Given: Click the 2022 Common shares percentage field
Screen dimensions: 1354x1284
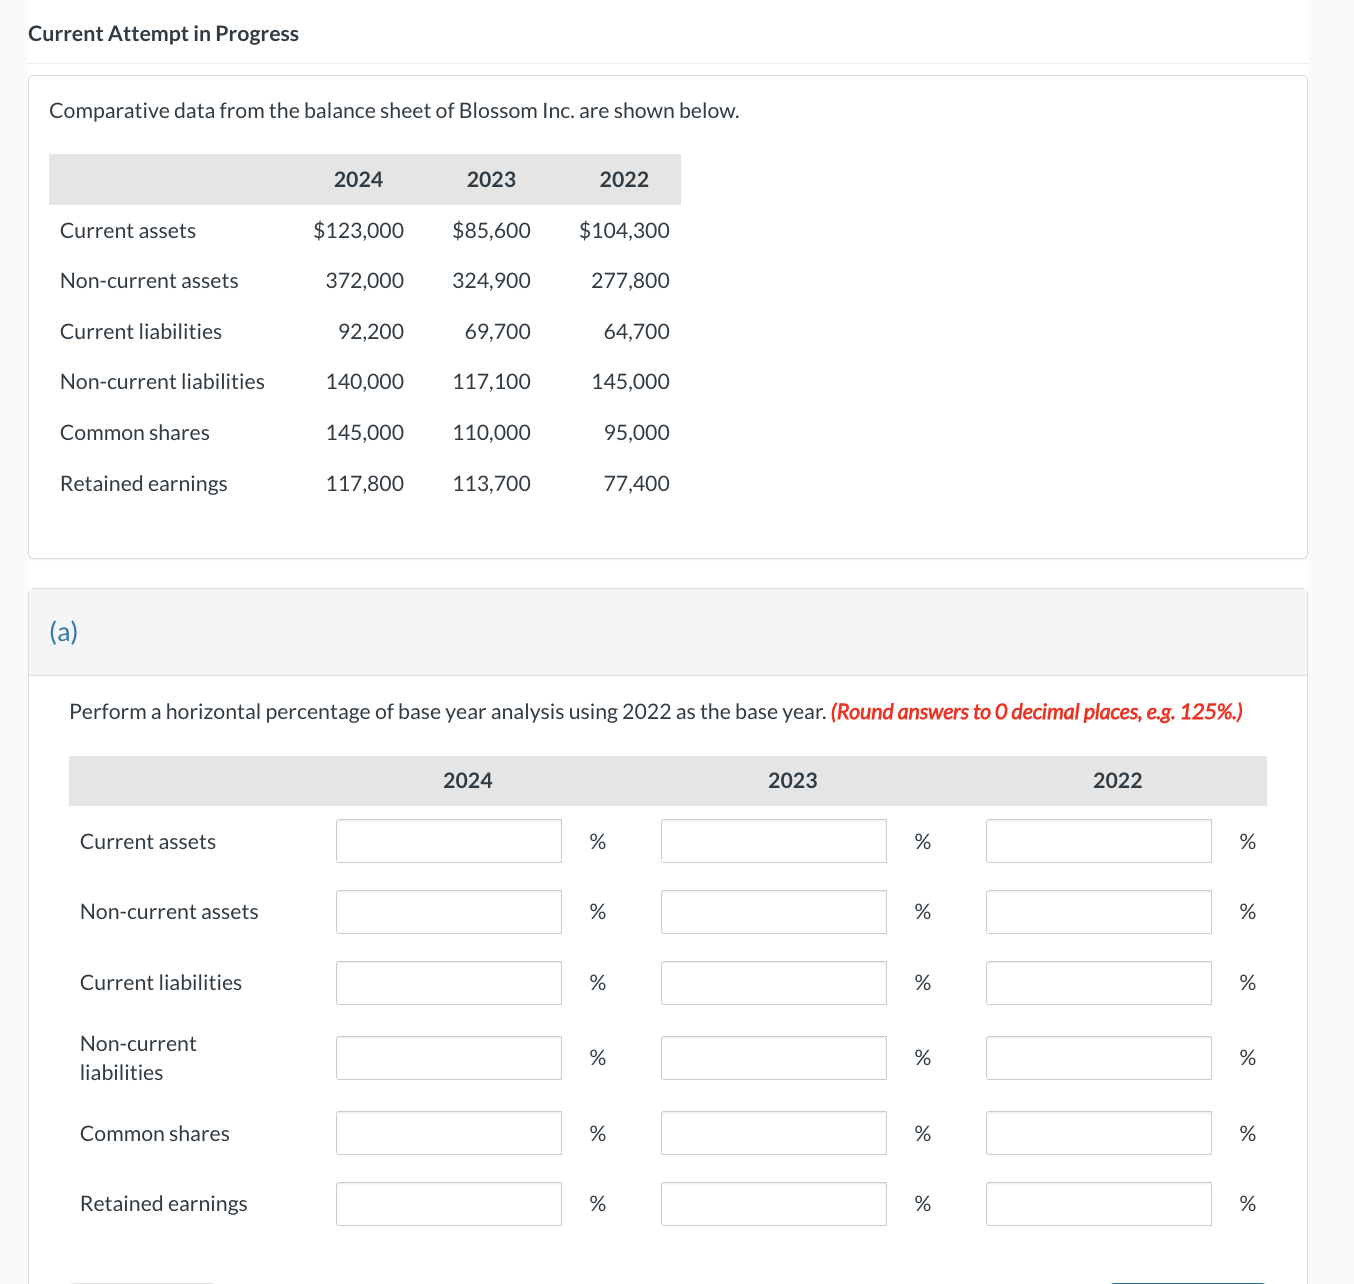Looking at the screenshot, I should 1098,1132.
